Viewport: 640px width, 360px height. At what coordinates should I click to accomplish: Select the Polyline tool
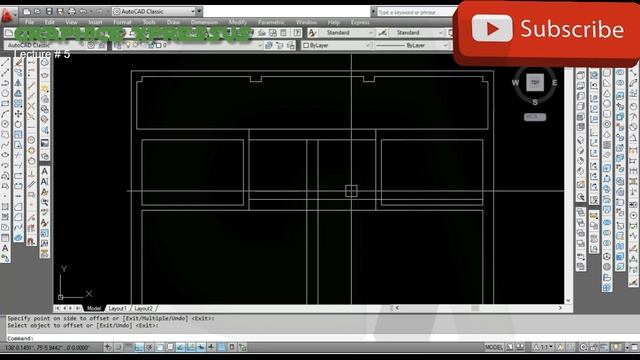(x=5, y=83)
